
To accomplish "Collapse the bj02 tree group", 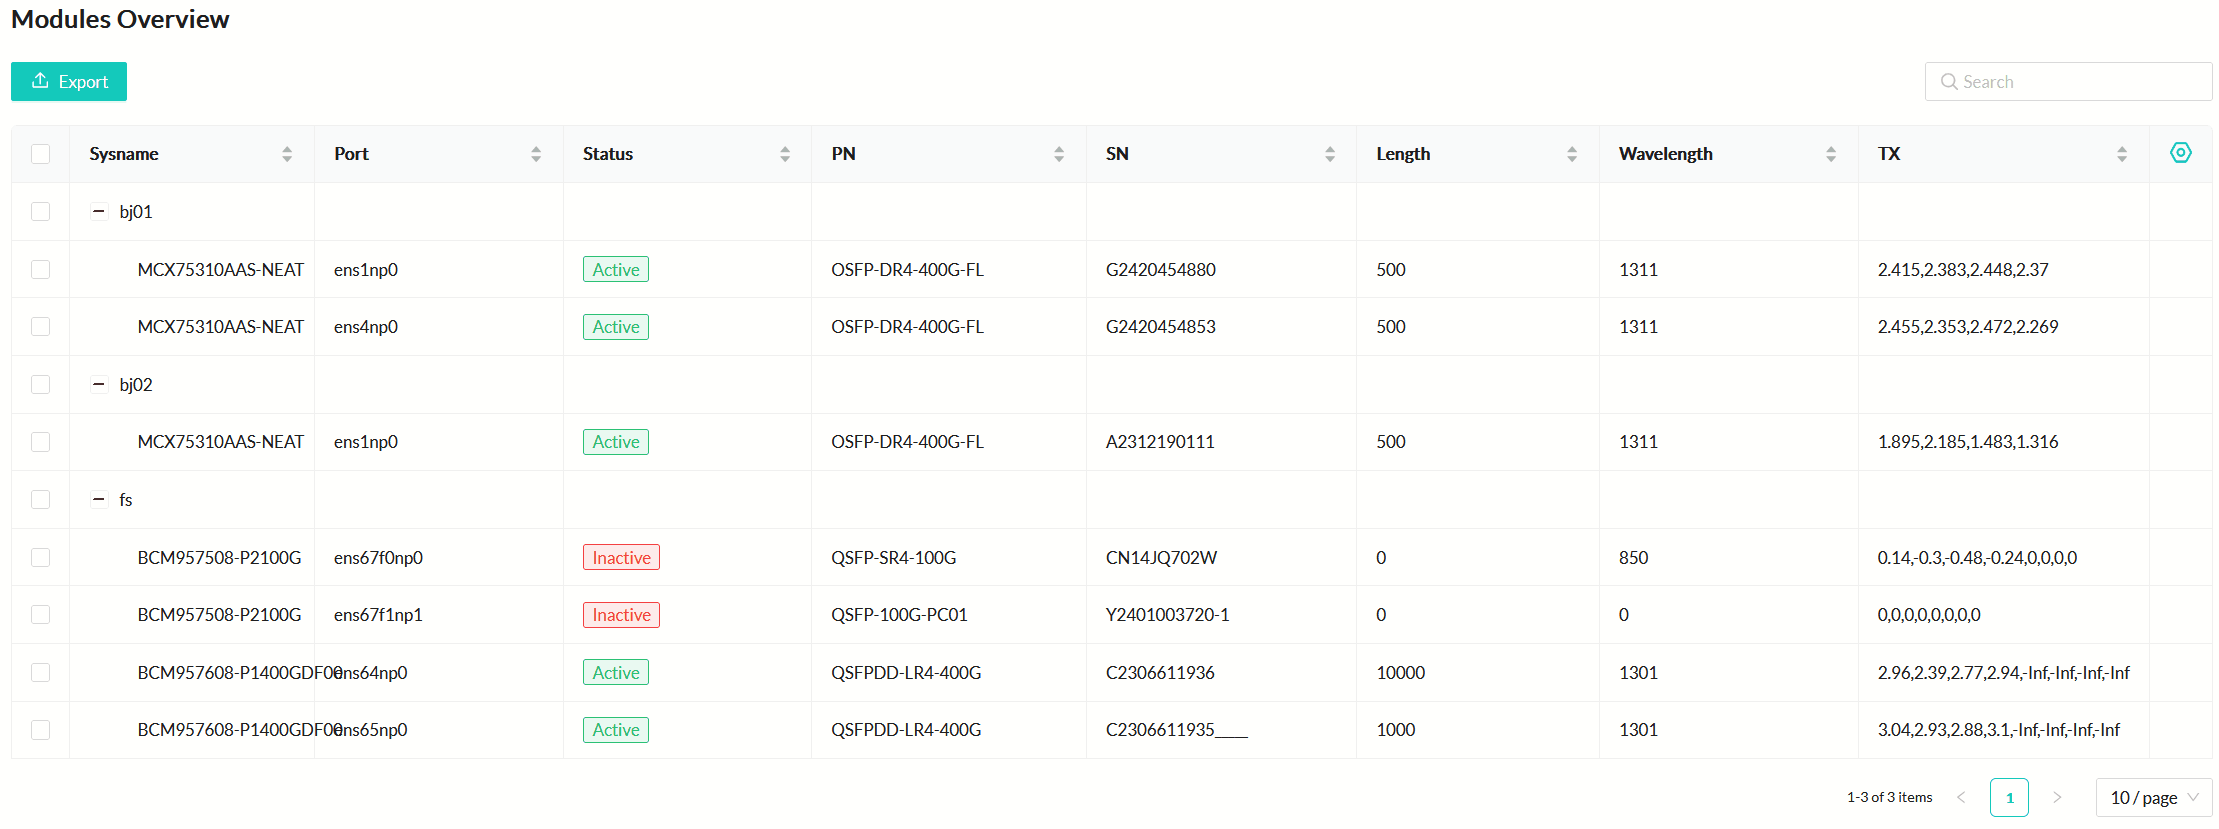I will click(99, 384).
